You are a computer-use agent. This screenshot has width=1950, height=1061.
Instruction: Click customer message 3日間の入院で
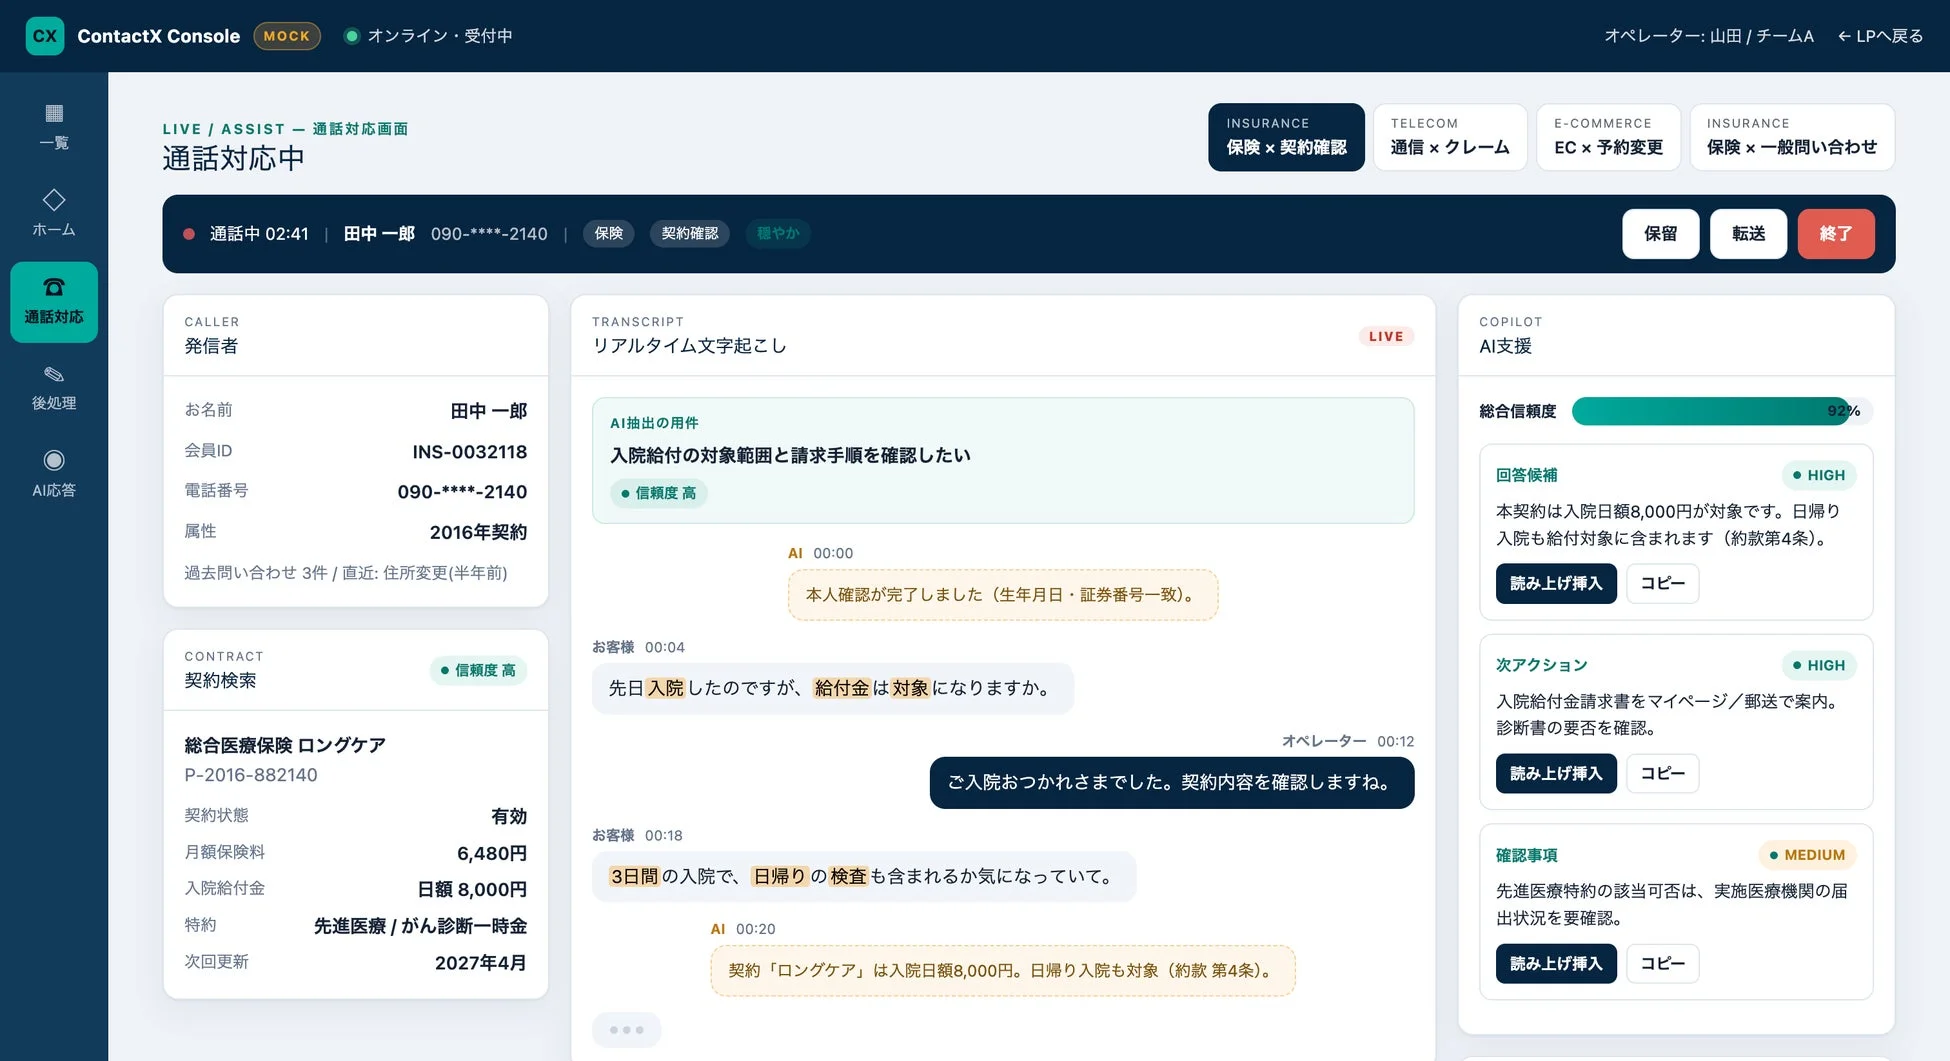click(864, 876)
